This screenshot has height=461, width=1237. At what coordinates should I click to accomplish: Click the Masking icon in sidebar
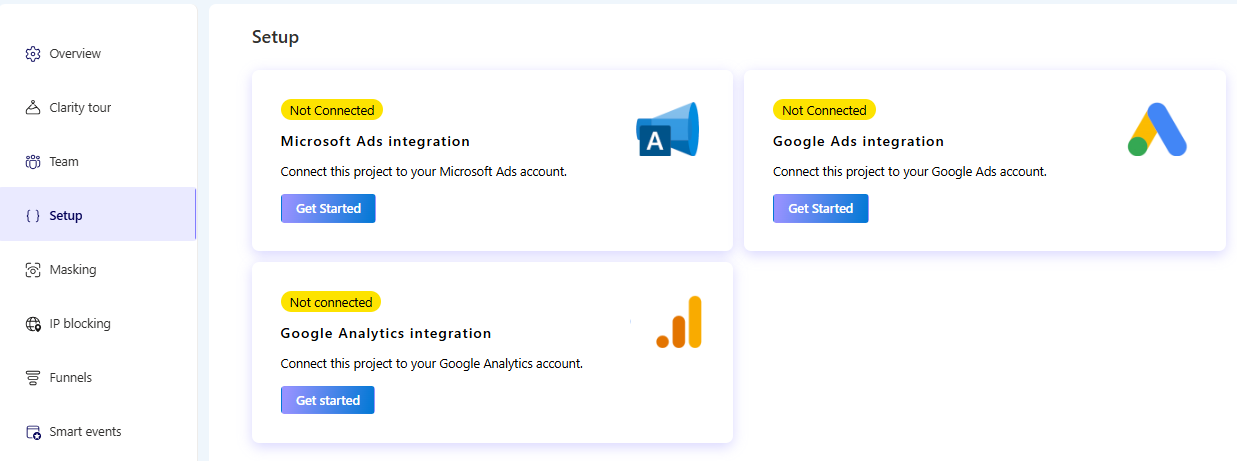(32, 270)
